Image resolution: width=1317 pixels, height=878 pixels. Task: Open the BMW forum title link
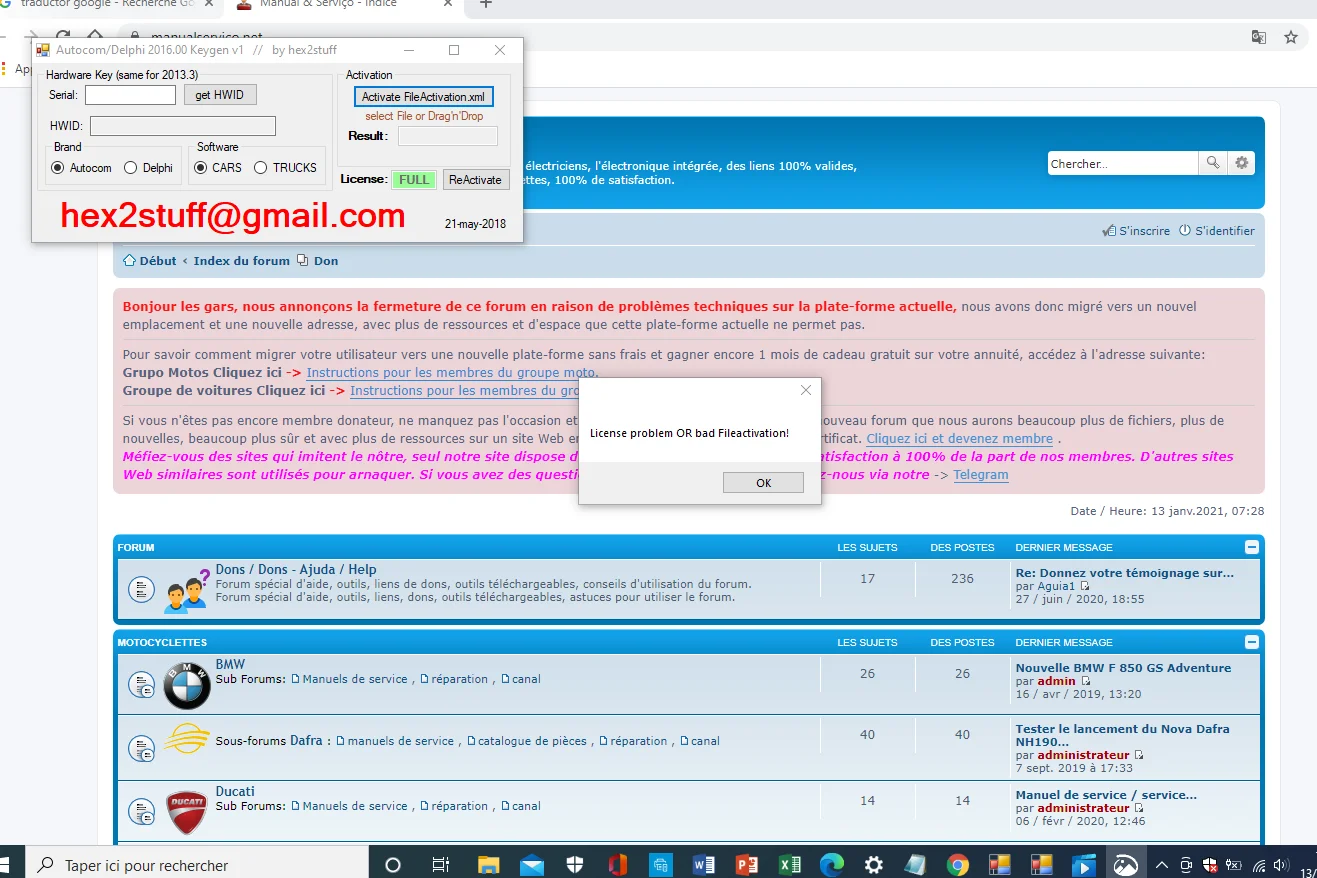coord(230,664)
